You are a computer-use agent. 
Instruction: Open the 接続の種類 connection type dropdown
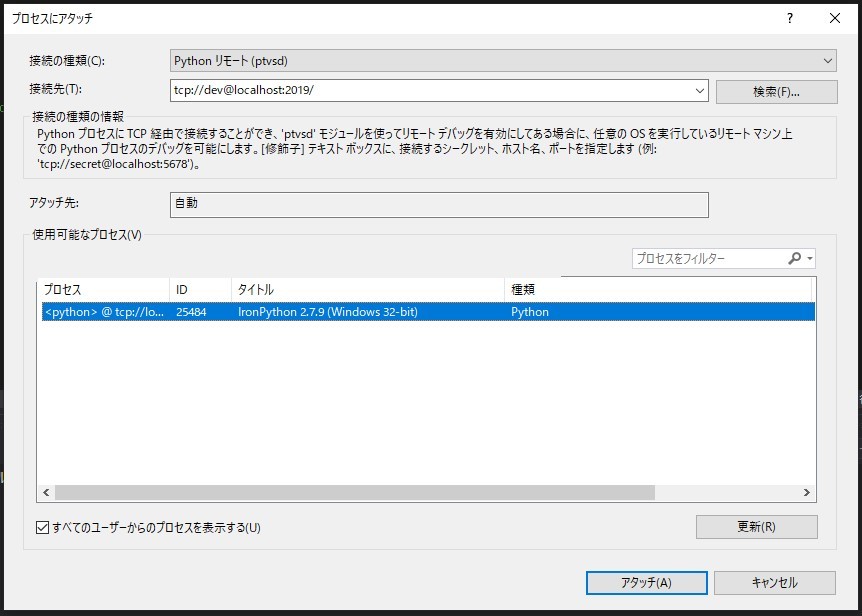point(503,60)
